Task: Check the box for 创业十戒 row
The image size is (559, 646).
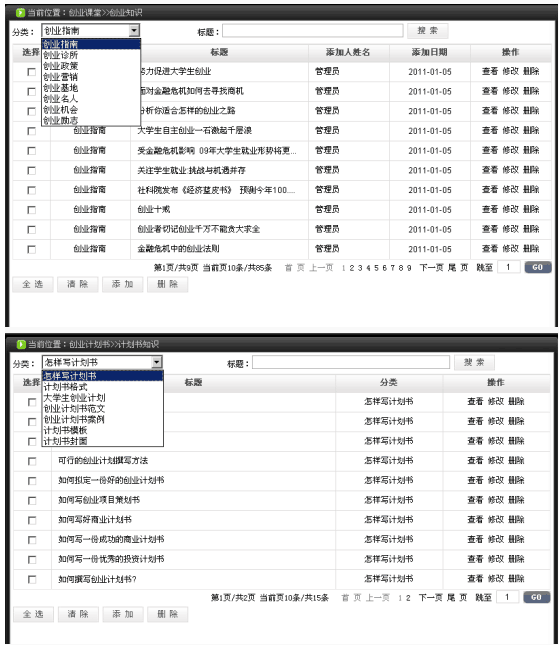Action: click(31, 210)
